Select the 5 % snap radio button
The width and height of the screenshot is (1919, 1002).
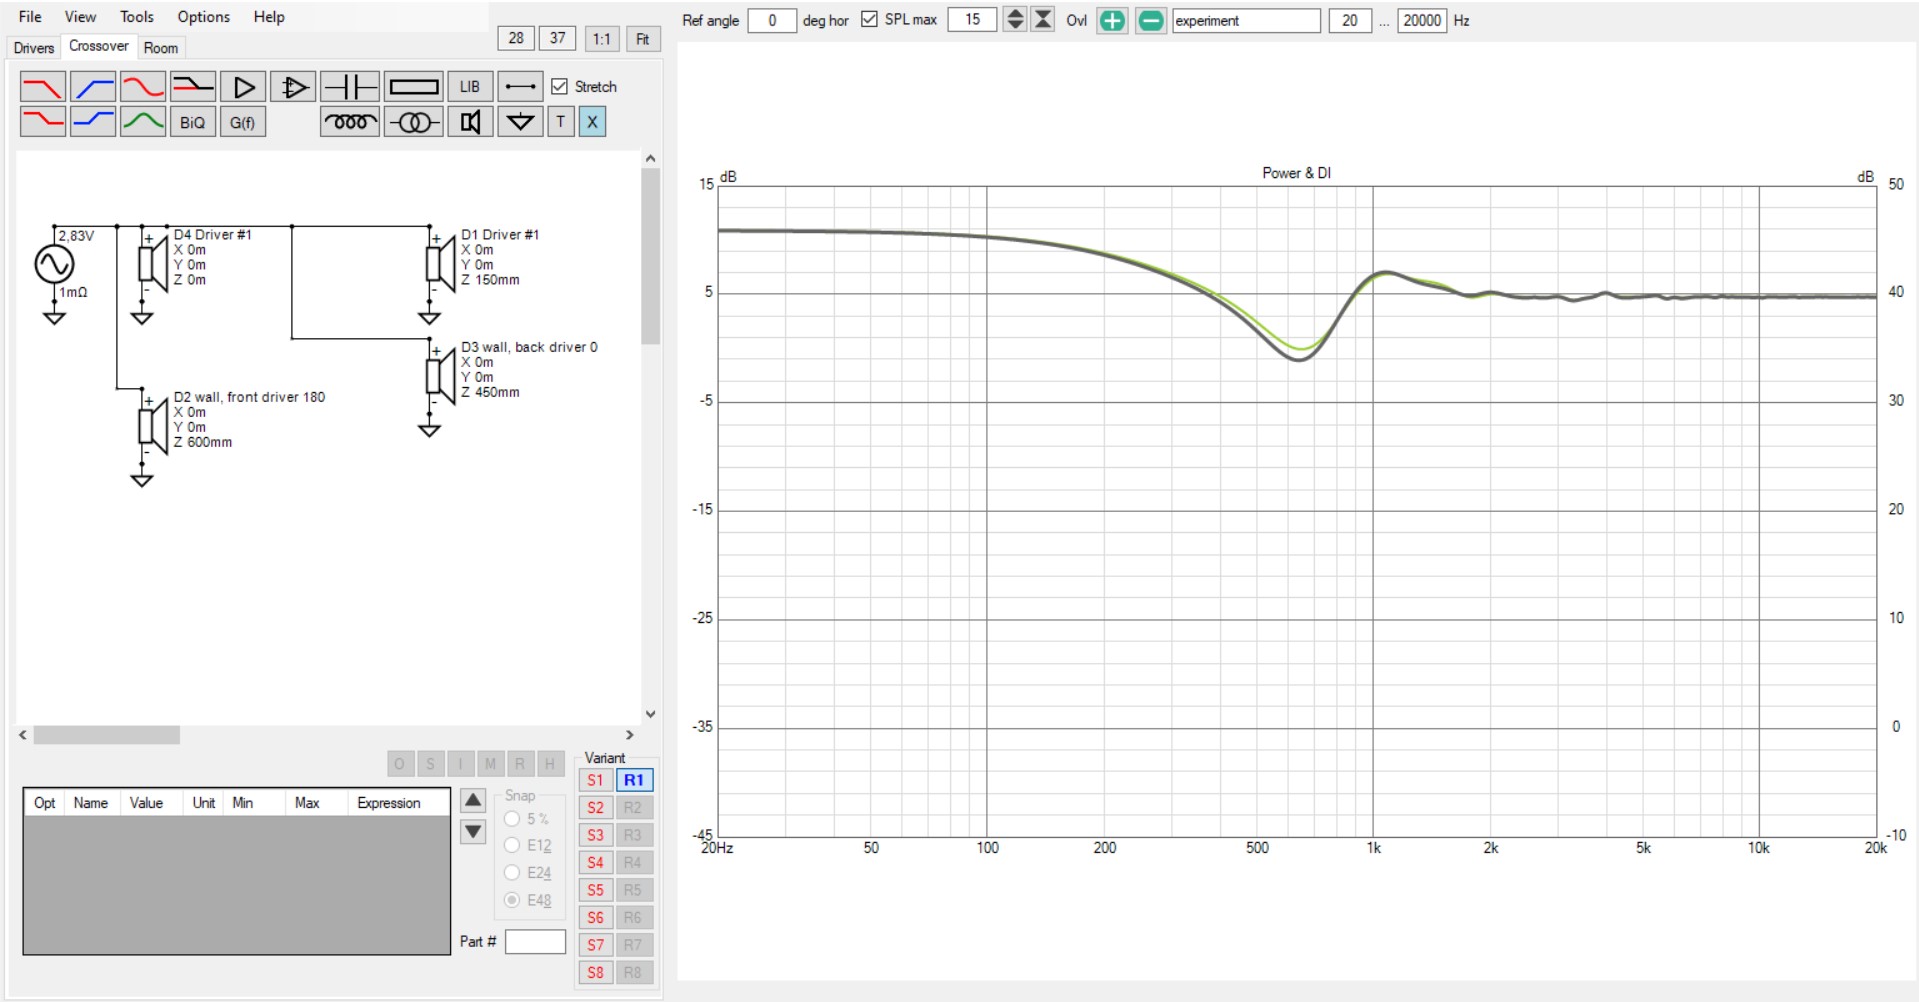click(512, 819)
